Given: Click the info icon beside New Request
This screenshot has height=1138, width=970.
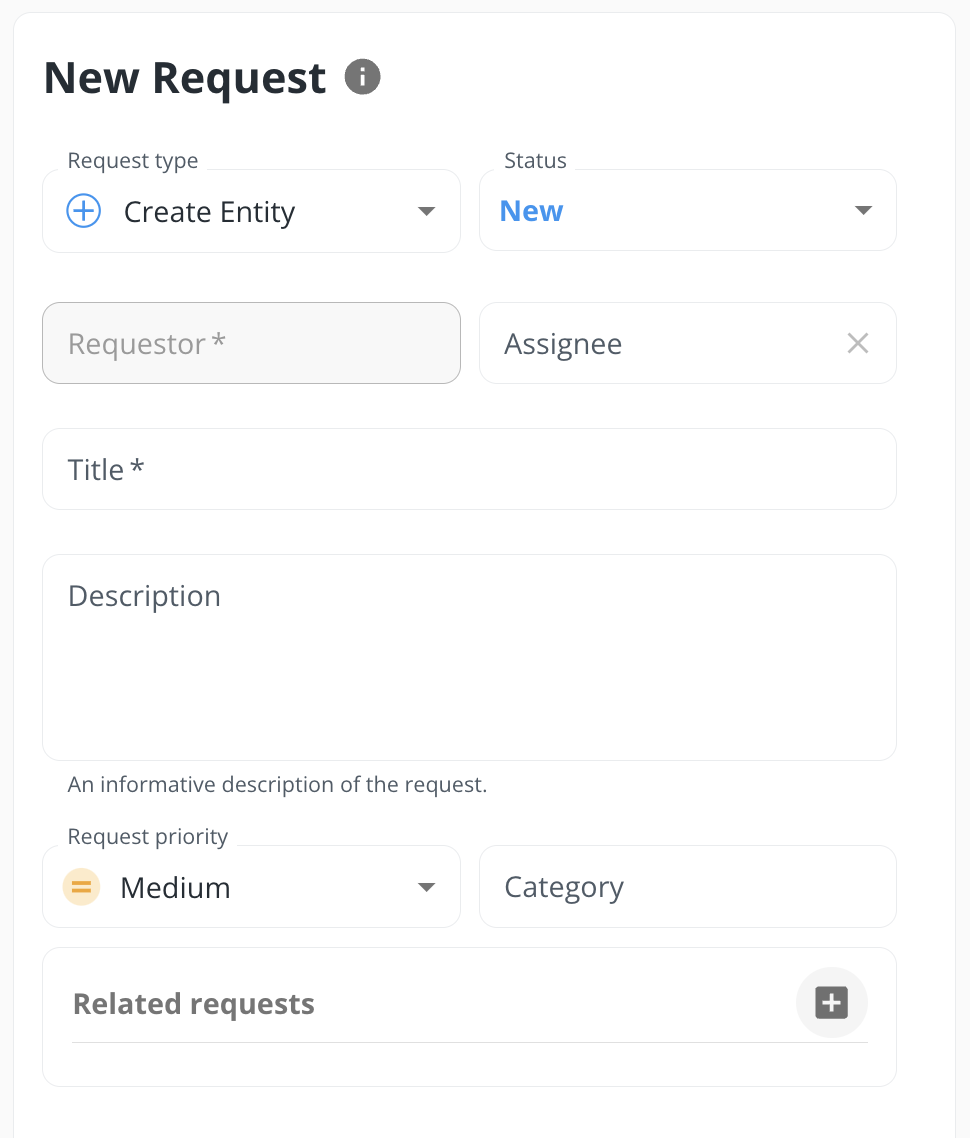Looking at the screenshot, I should (x=362, y=77).
